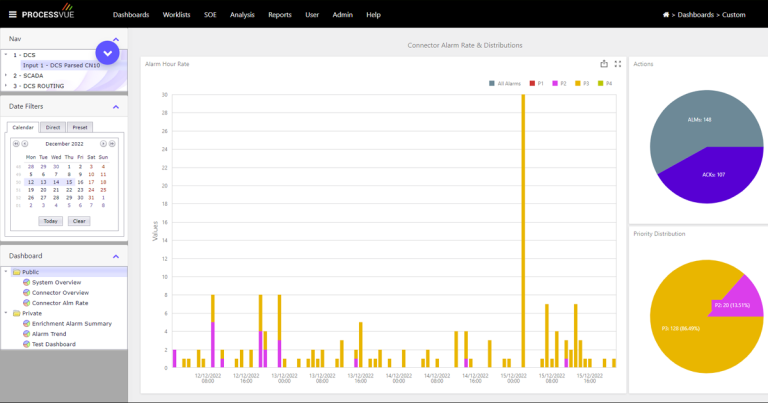This screenshot has height=403, width=768.
Task: Switch to the Preset date tab
Action: [80, 127]
